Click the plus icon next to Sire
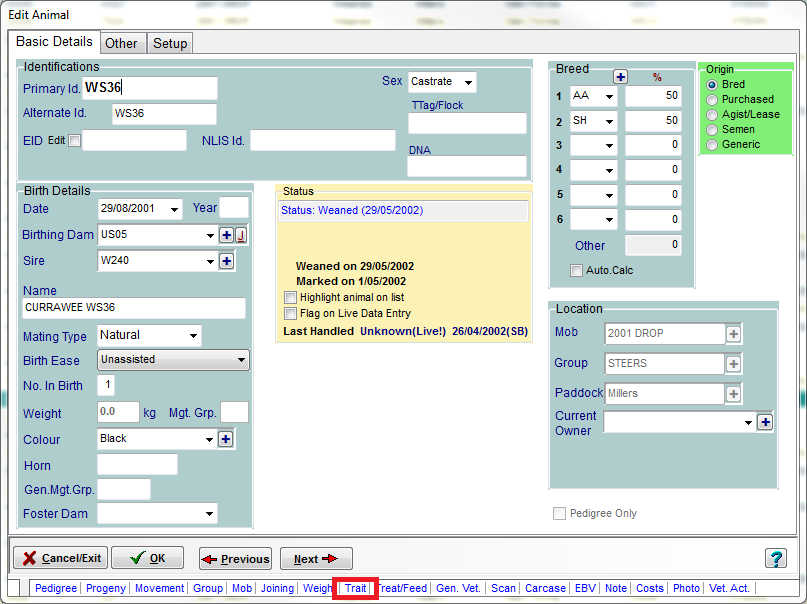807x604 pixels. 226,261
